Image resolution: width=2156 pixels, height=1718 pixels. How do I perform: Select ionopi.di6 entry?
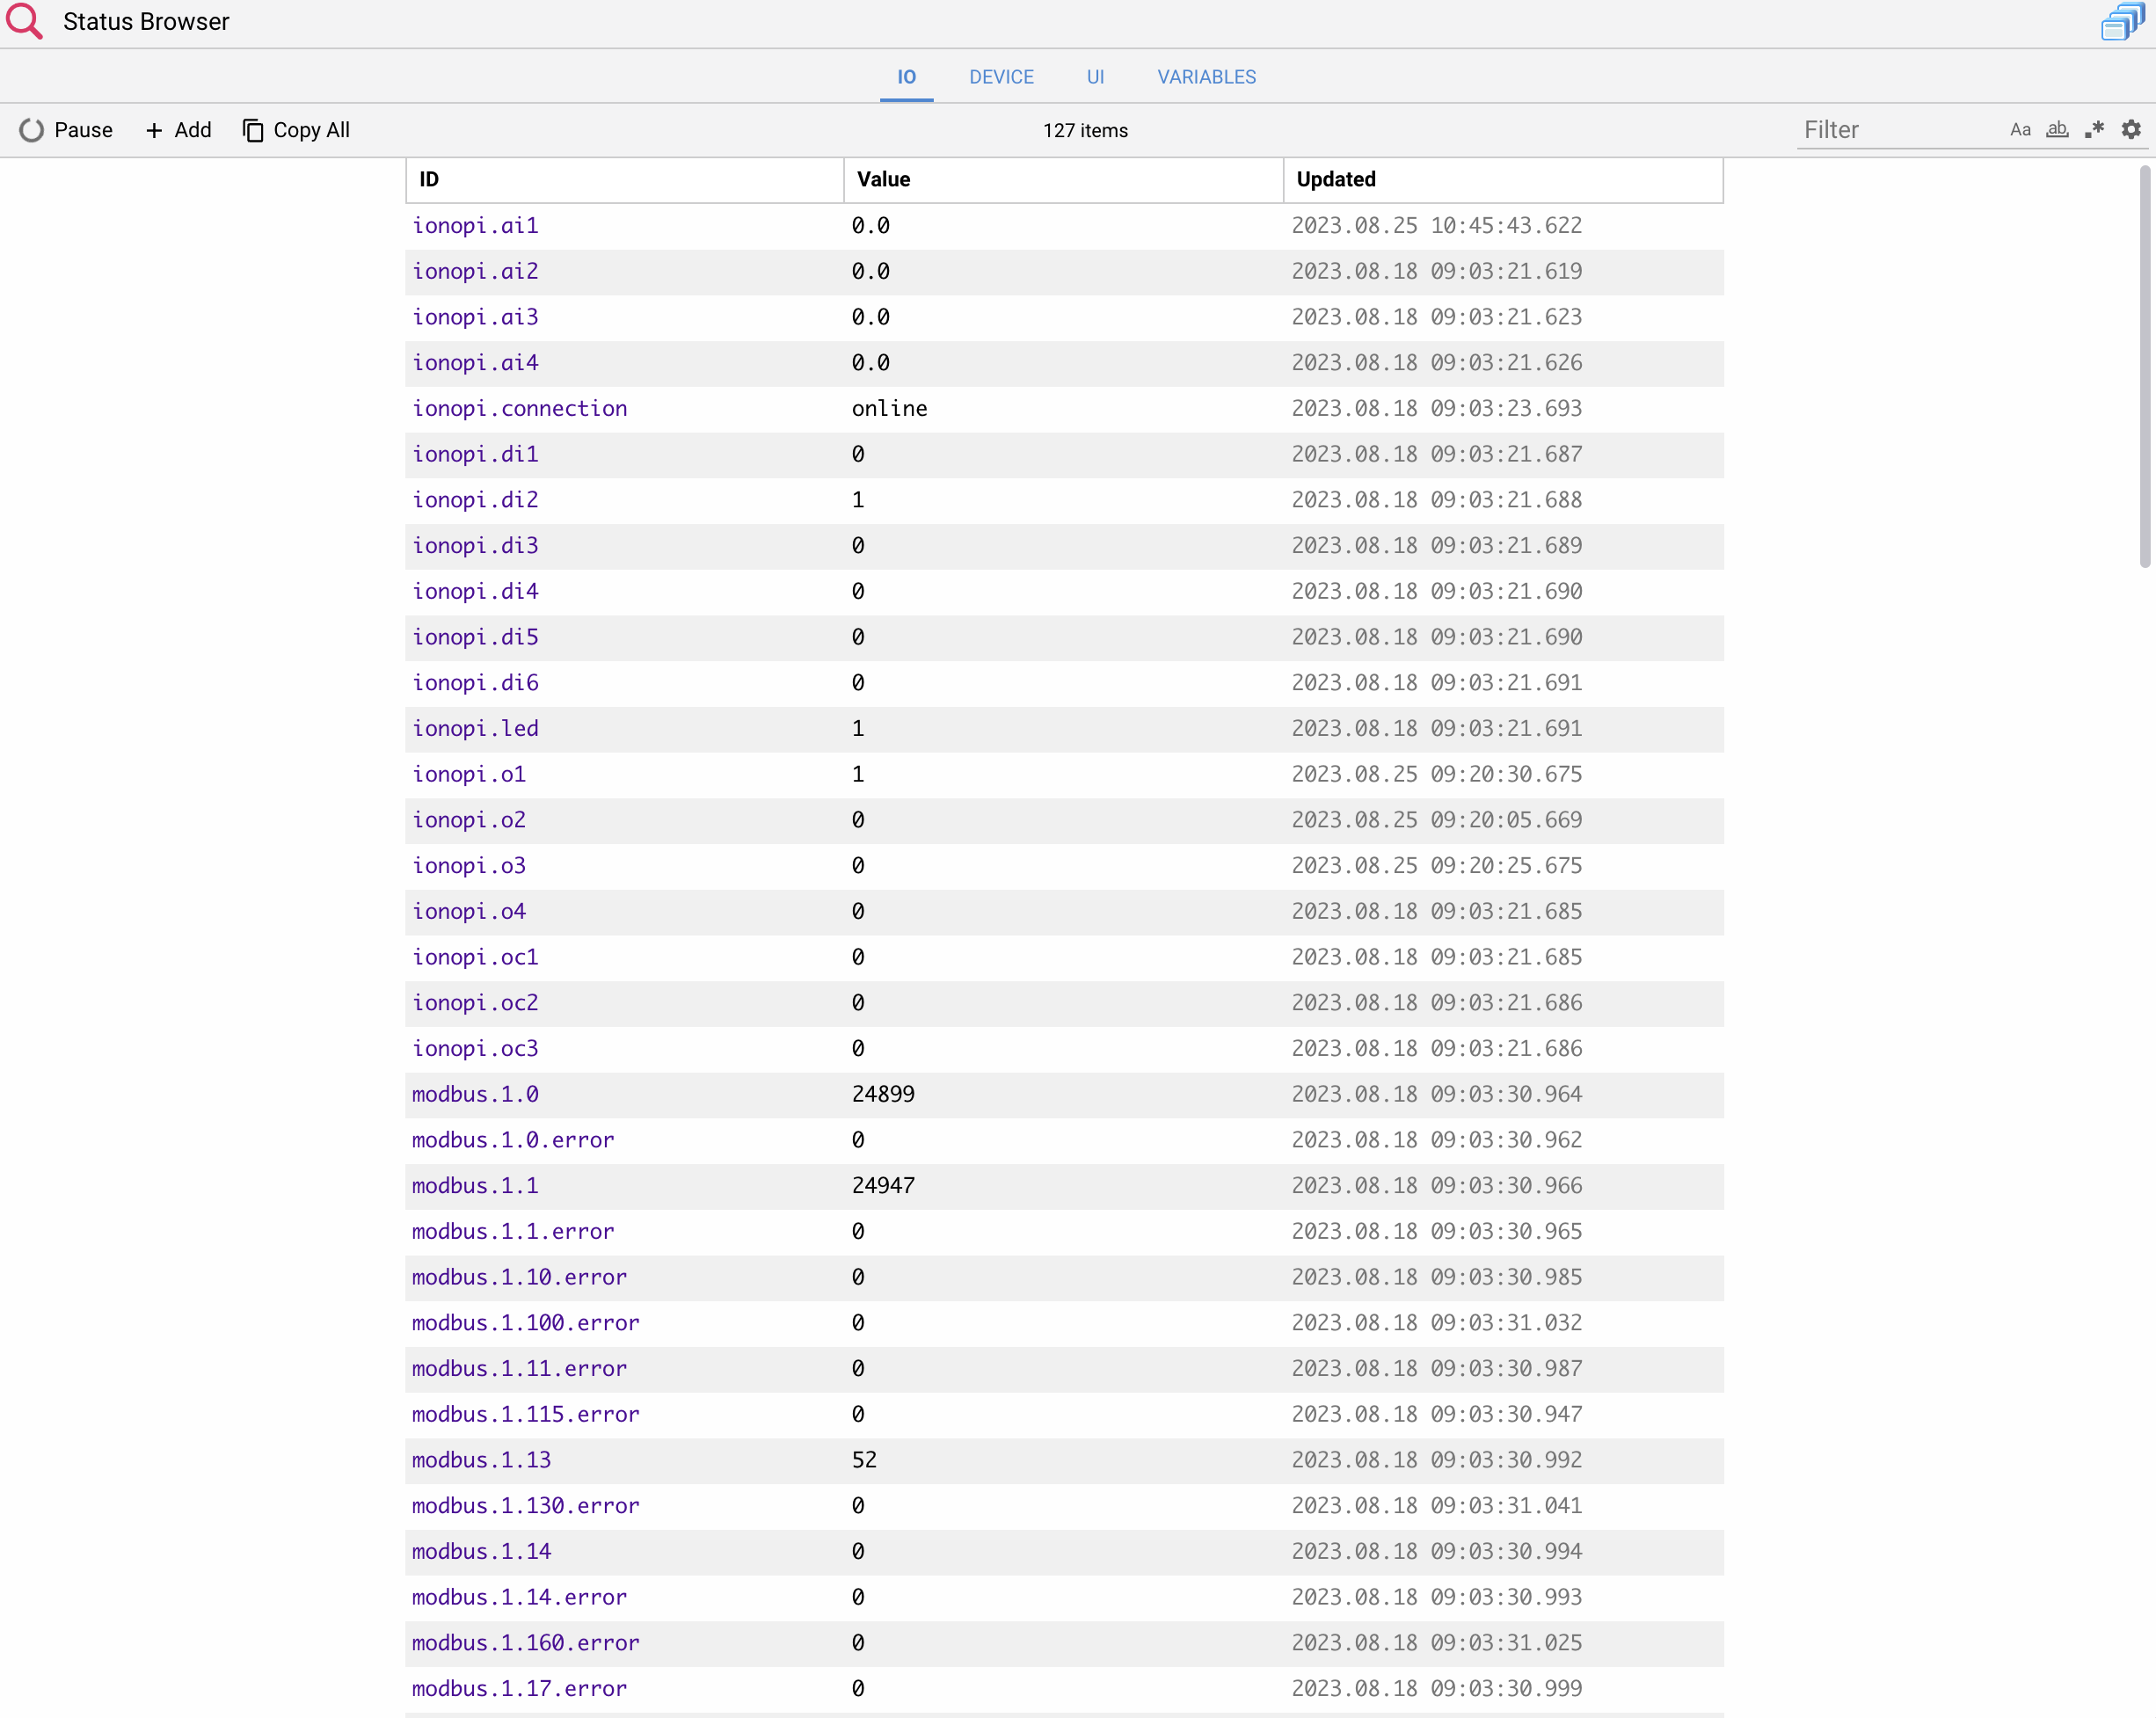[x=475, y=683]
